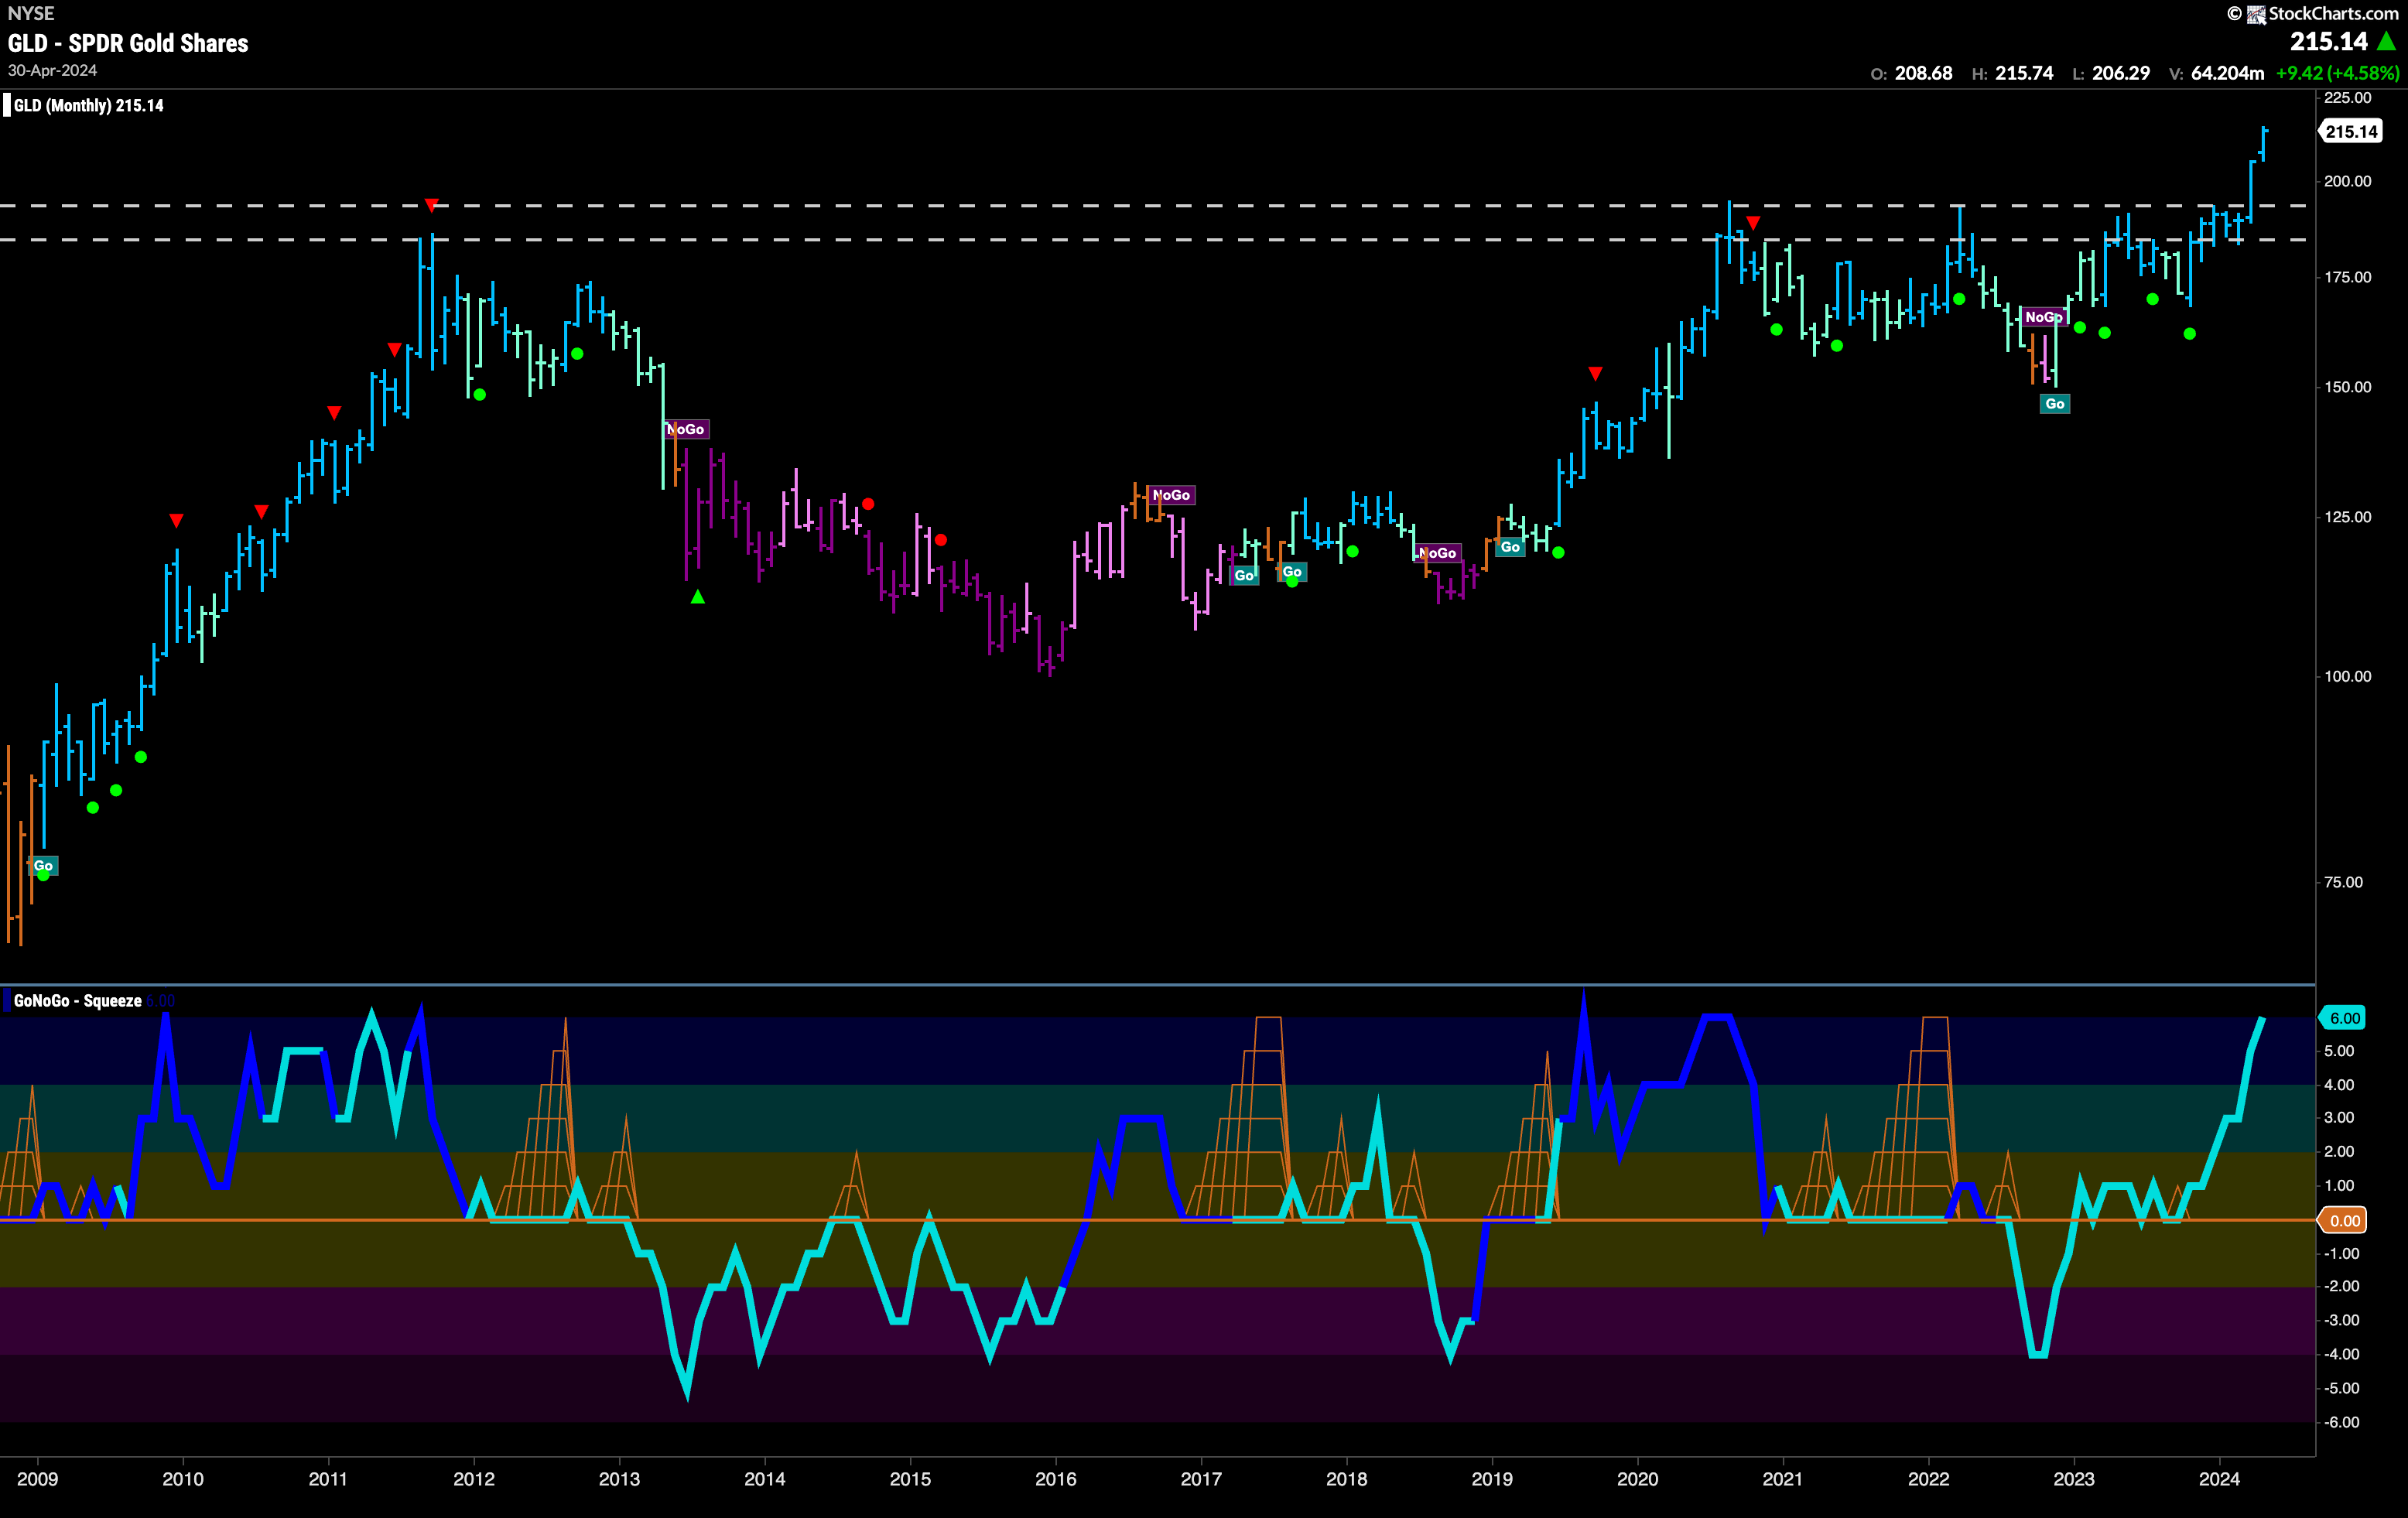
Task: Click the NoGo label in late 2016
Action: click(1171, 495)
